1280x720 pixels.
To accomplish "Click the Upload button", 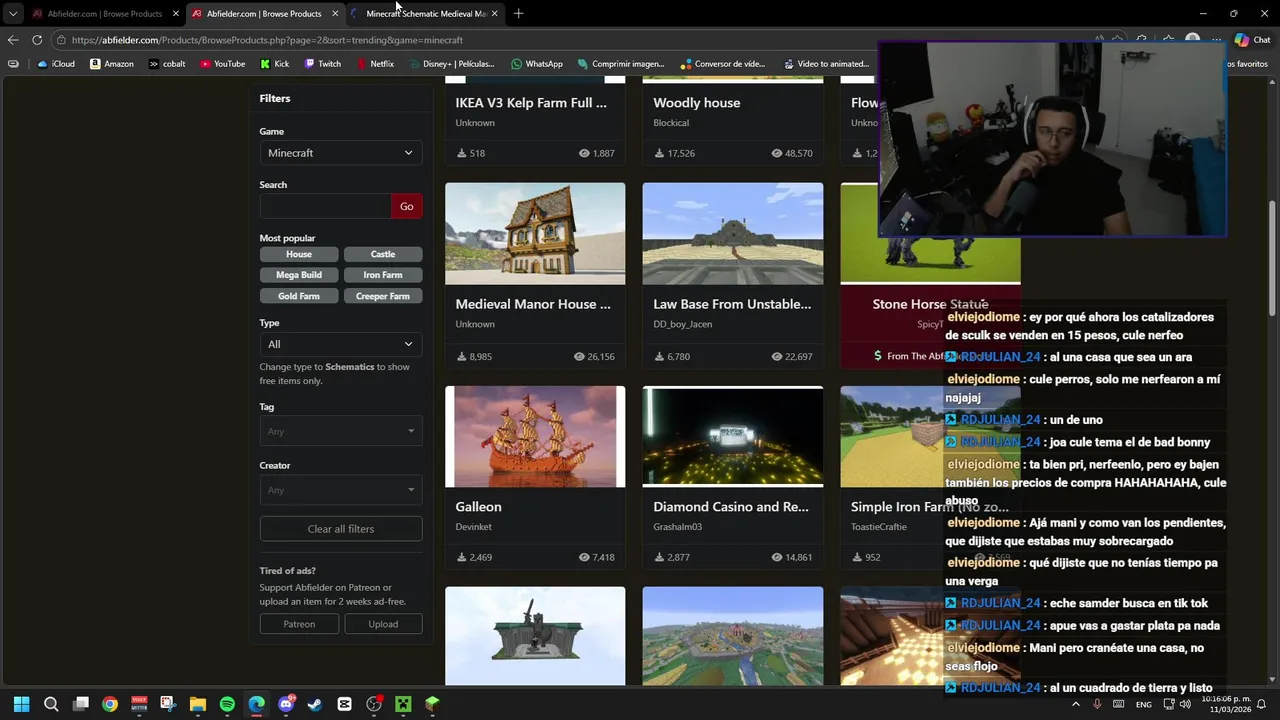I will 383,624.
